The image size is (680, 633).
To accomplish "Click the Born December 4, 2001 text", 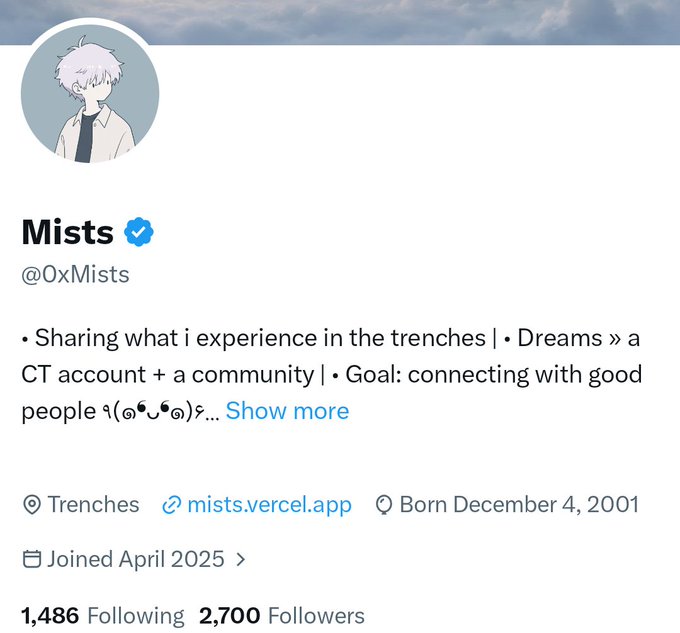I will click(x=519, y=505).
